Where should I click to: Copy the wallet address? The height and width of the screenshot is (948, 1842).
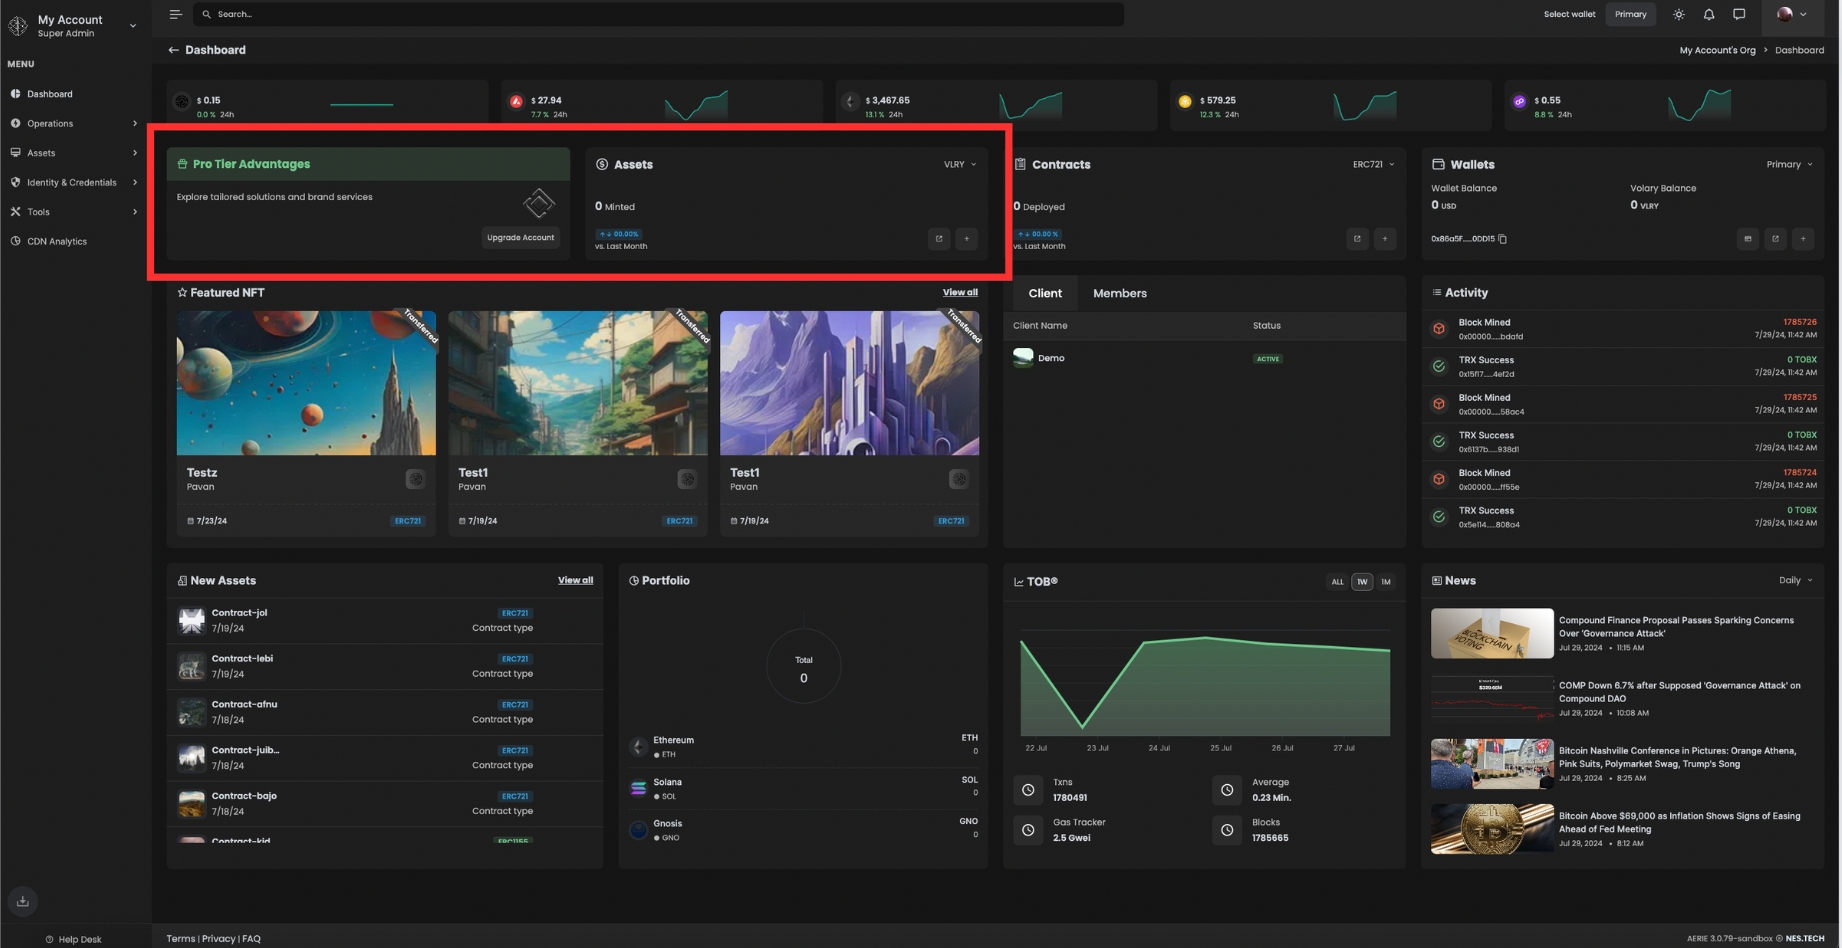click(x=1502, y=239)
